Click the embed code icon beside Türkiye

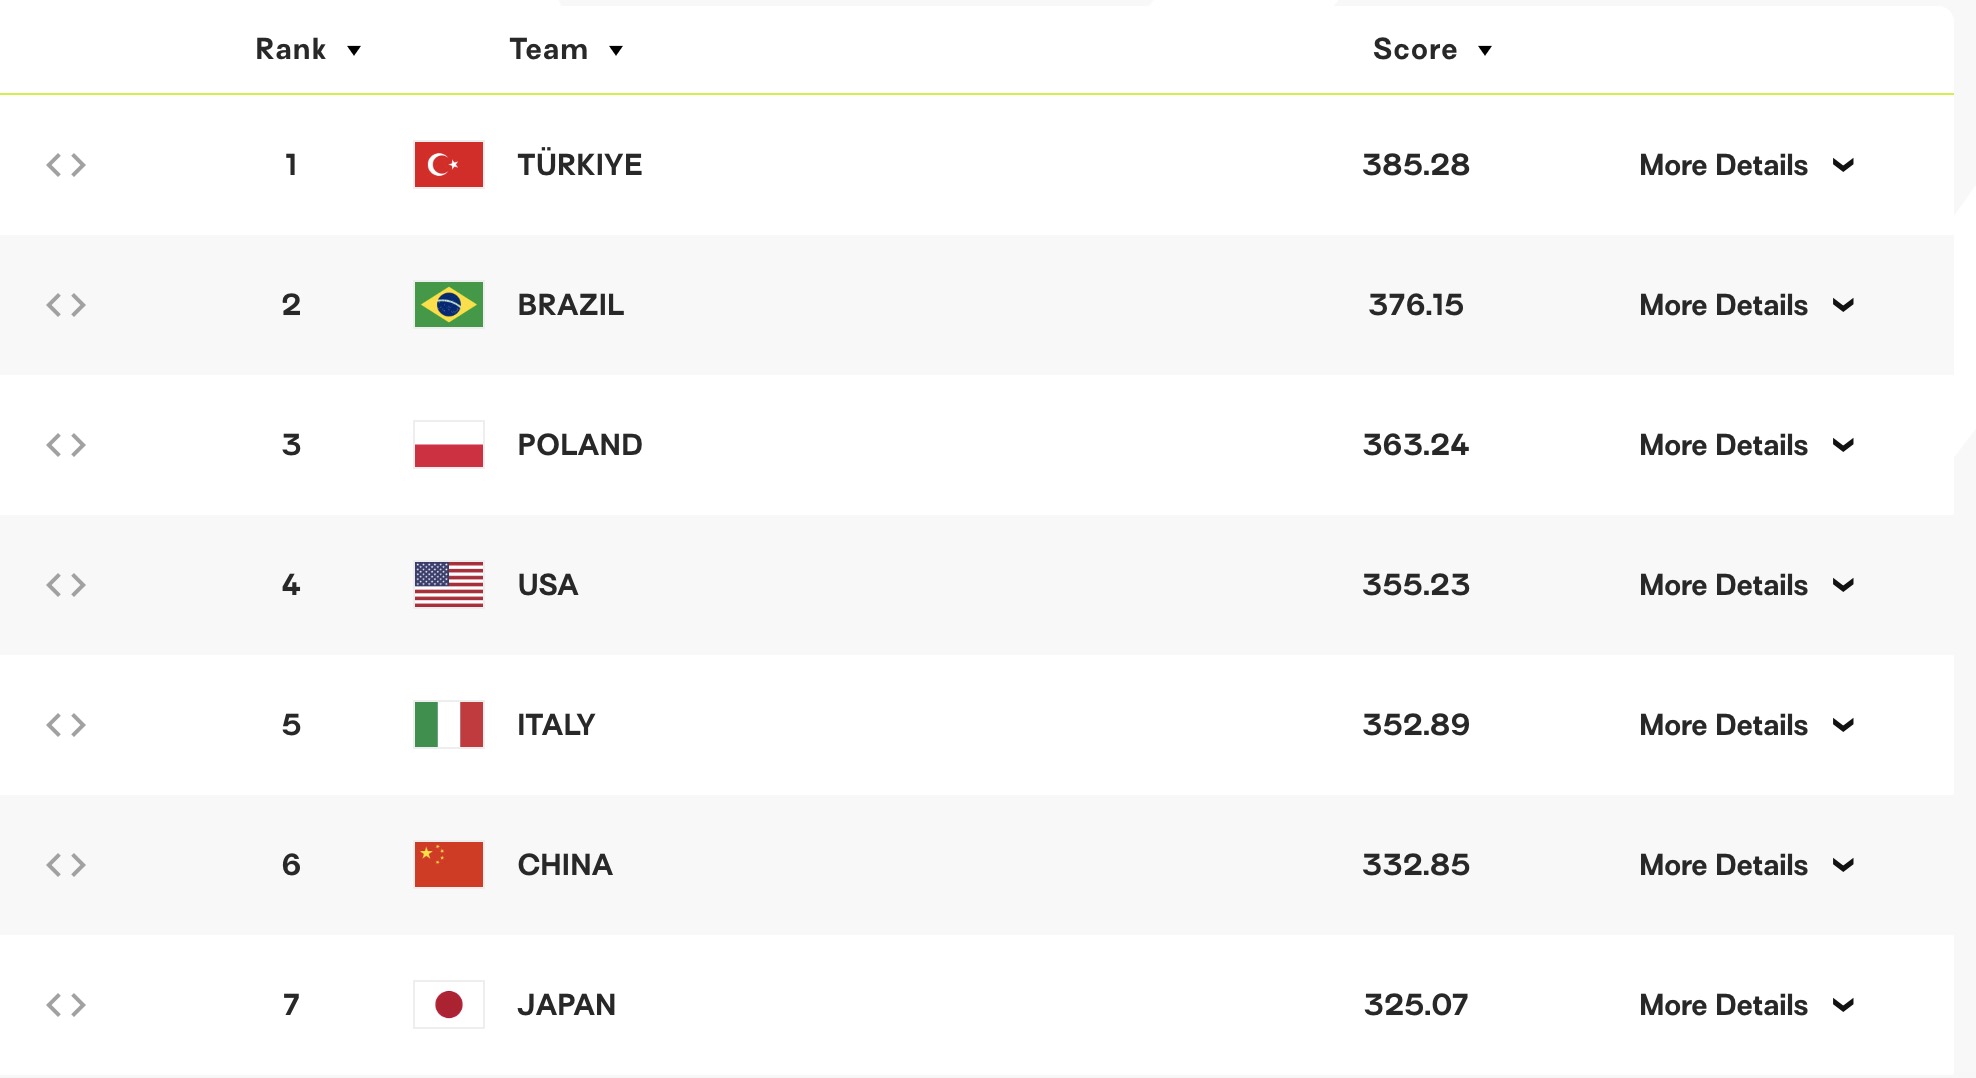(x=66, y=165)
